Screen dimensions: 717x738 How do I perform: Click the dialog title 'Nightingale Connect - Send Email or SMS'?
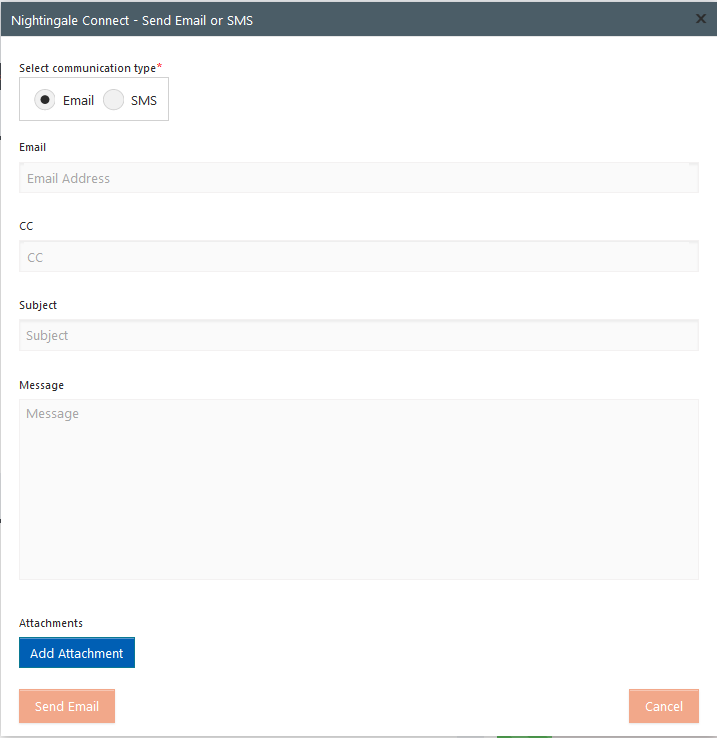(x=132, y=21)
